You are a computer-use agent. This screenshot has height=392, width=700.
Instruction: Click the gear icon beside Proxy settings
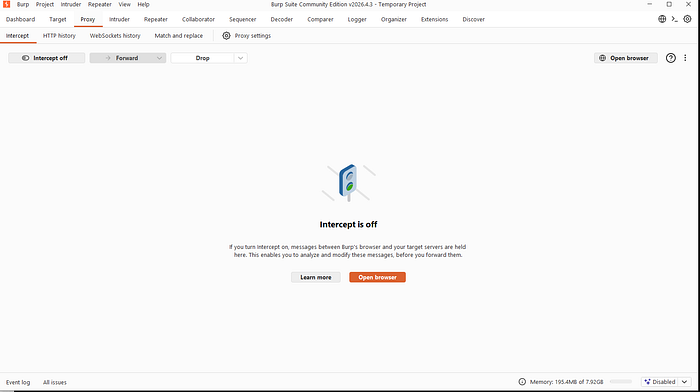pos(226,36)
